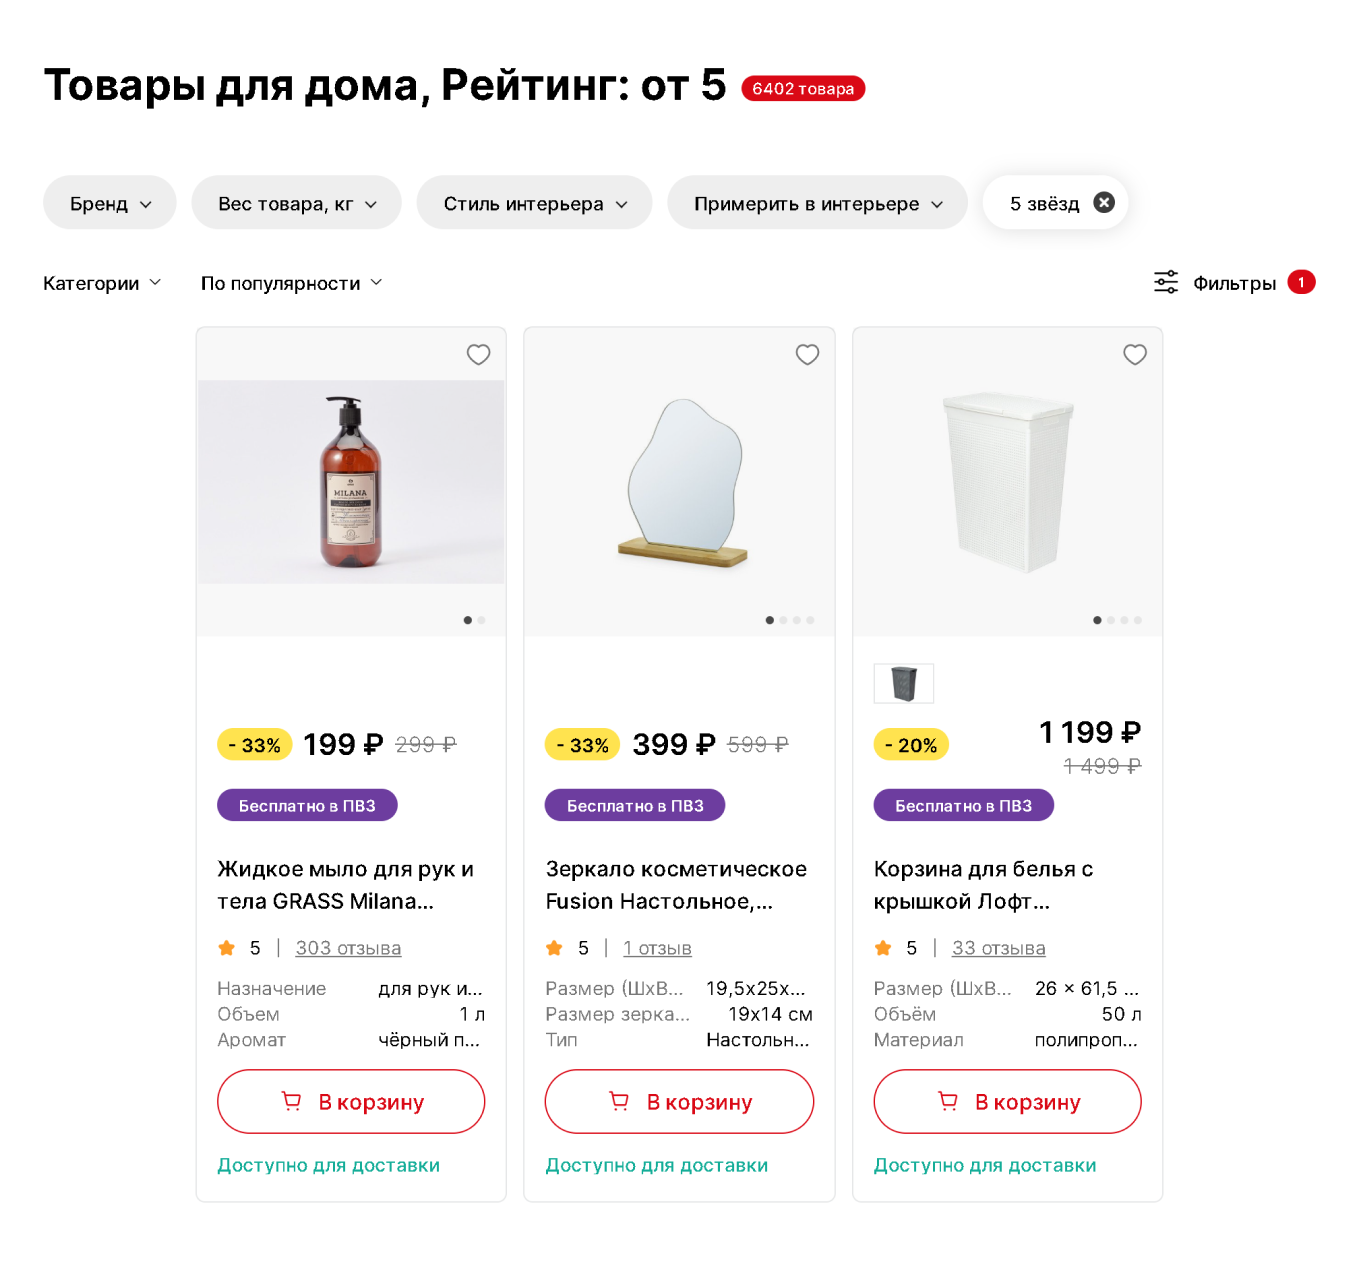Viewport: 1360px width, 1267px height.
Task: Expand the Категории dropdown
Action: click(x=103, y=282)
